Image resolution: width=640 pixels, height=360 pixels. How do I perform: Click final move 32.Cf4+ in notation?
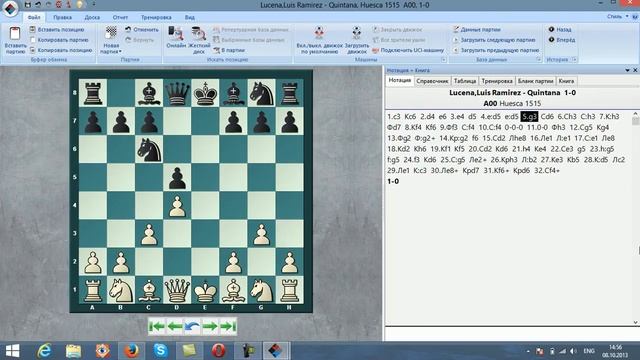(547, 171)
